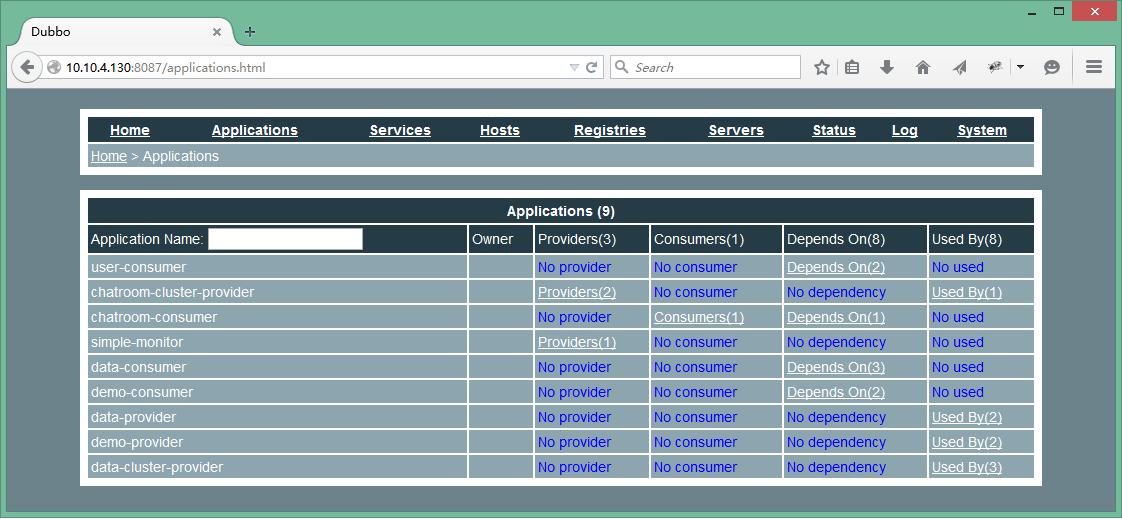Click the Home breadcrumb link
1122x519 pixels.
click(x=109, y=156)
